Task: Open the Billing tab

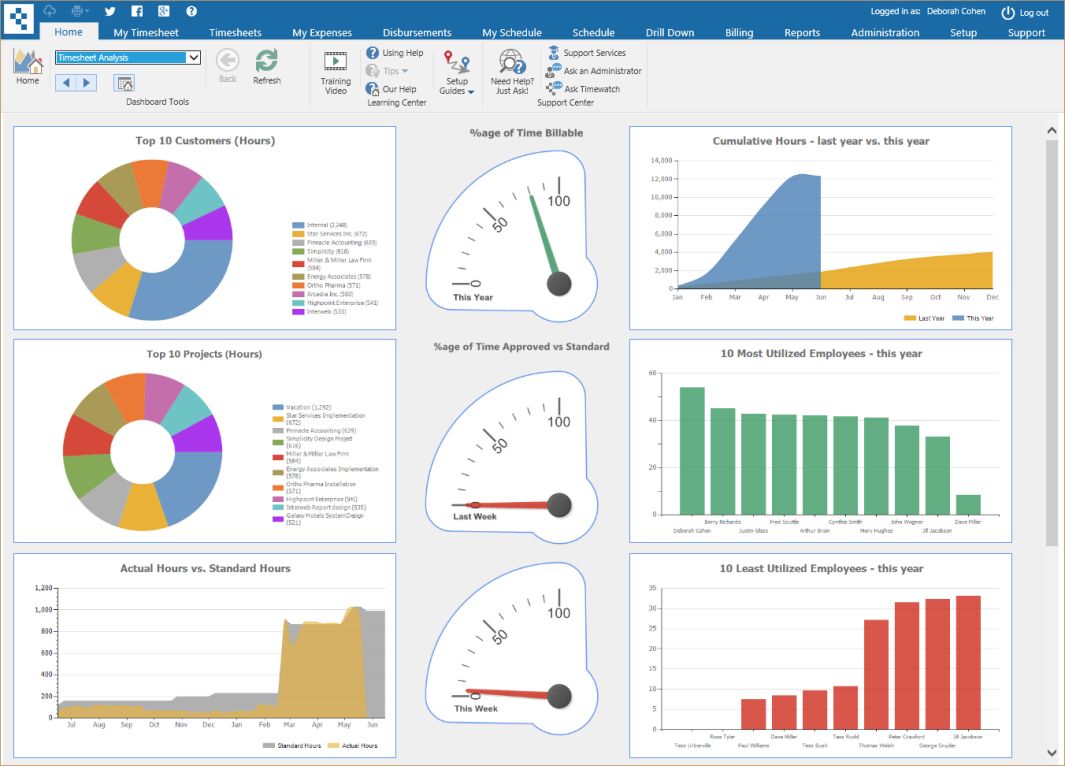Action: click(739, 33)
